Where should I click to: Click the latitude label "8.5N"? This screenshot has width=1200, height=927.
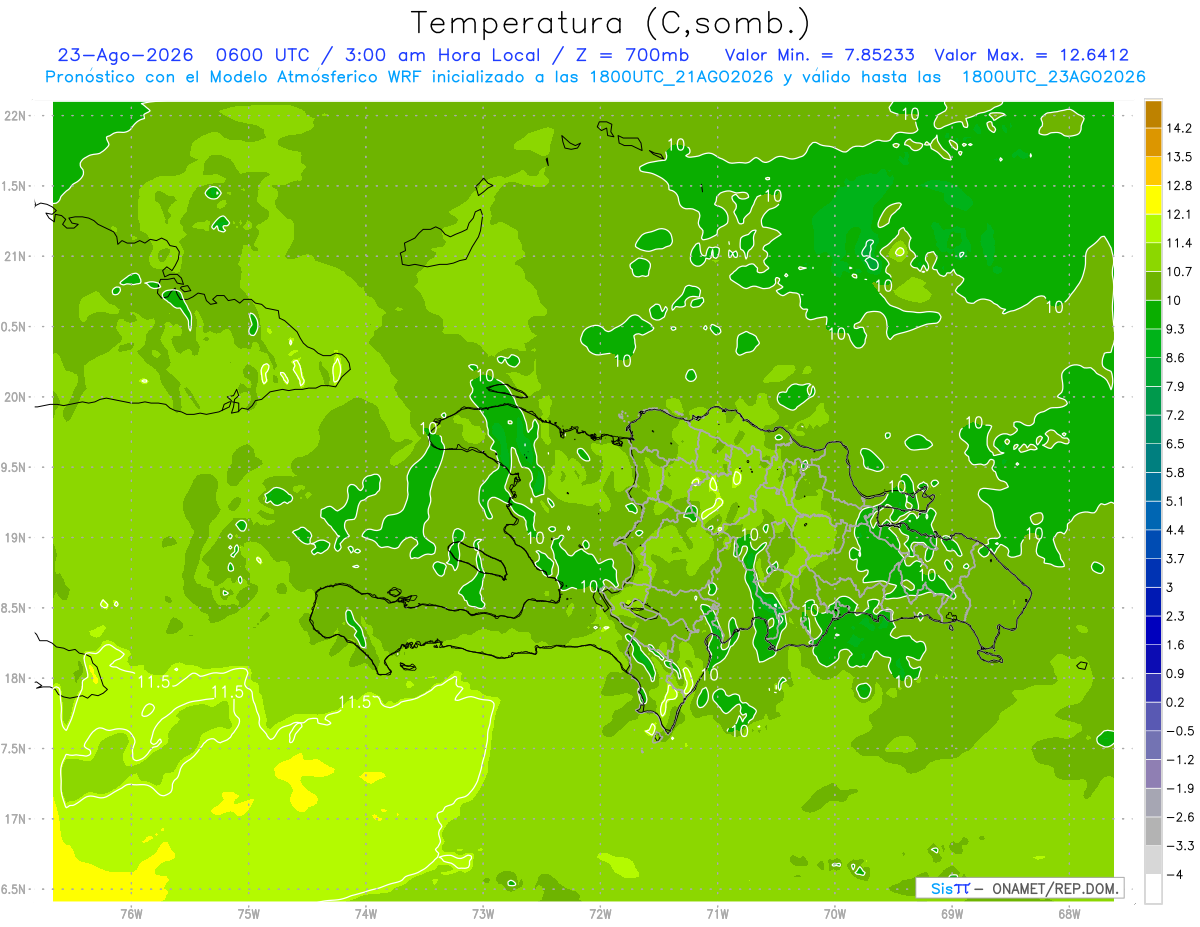pyautogui.click(x=15, y=608)
